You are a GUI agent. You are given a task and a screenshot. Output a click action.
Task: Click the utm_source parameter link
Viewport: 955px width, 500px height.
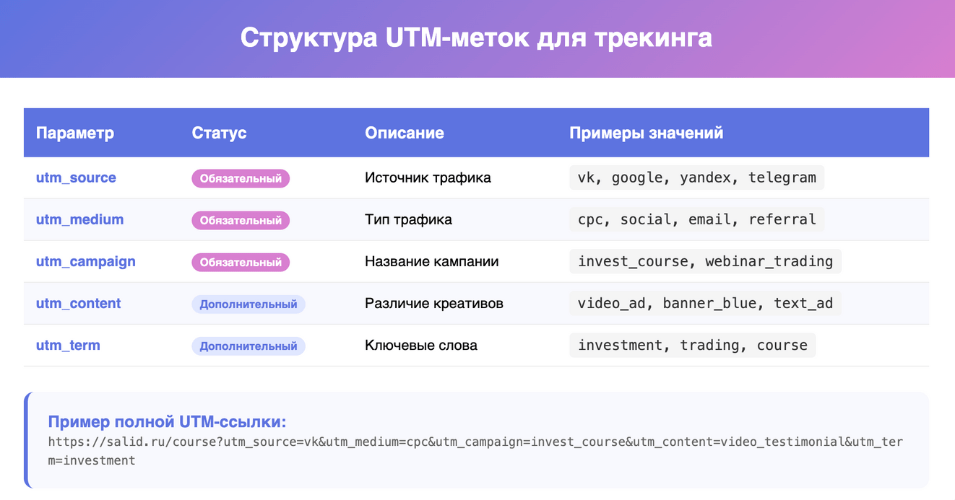pyautogui.click(x=76, y=178)
